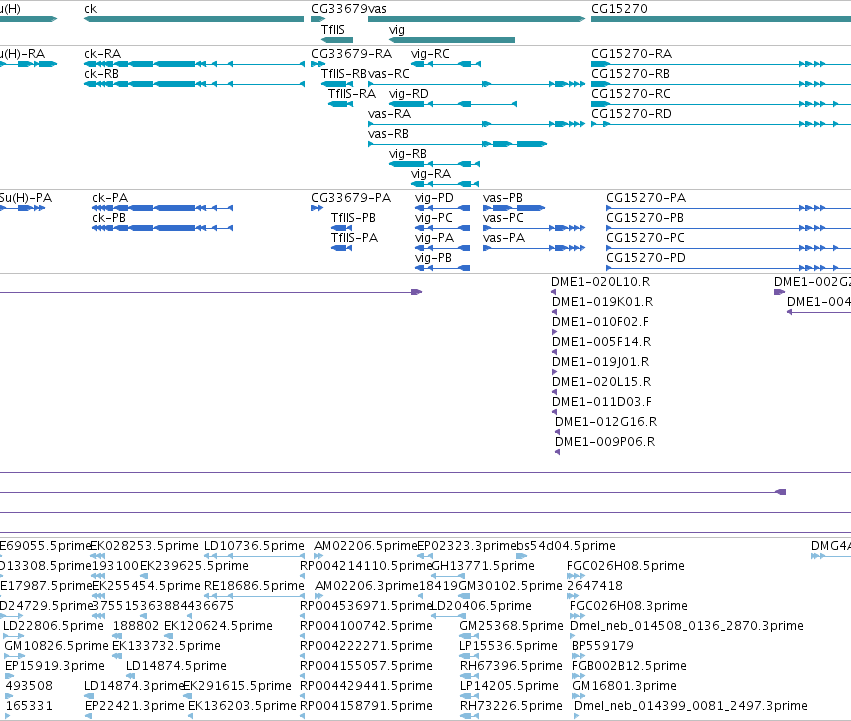
Task: Select transcript label 'vig-RB'
Action: 408,154
